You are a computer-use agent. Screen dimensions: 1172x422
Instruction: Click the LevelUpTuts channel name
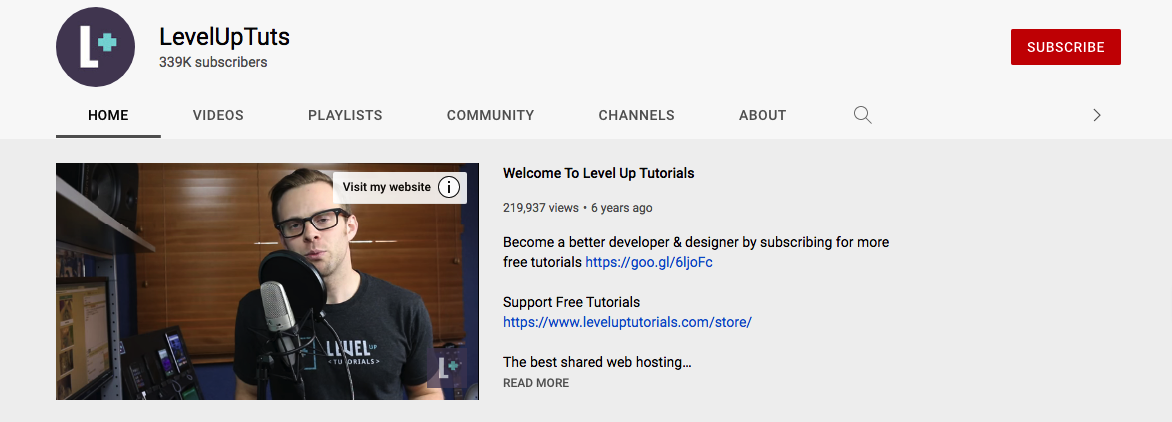pos(224,37)
